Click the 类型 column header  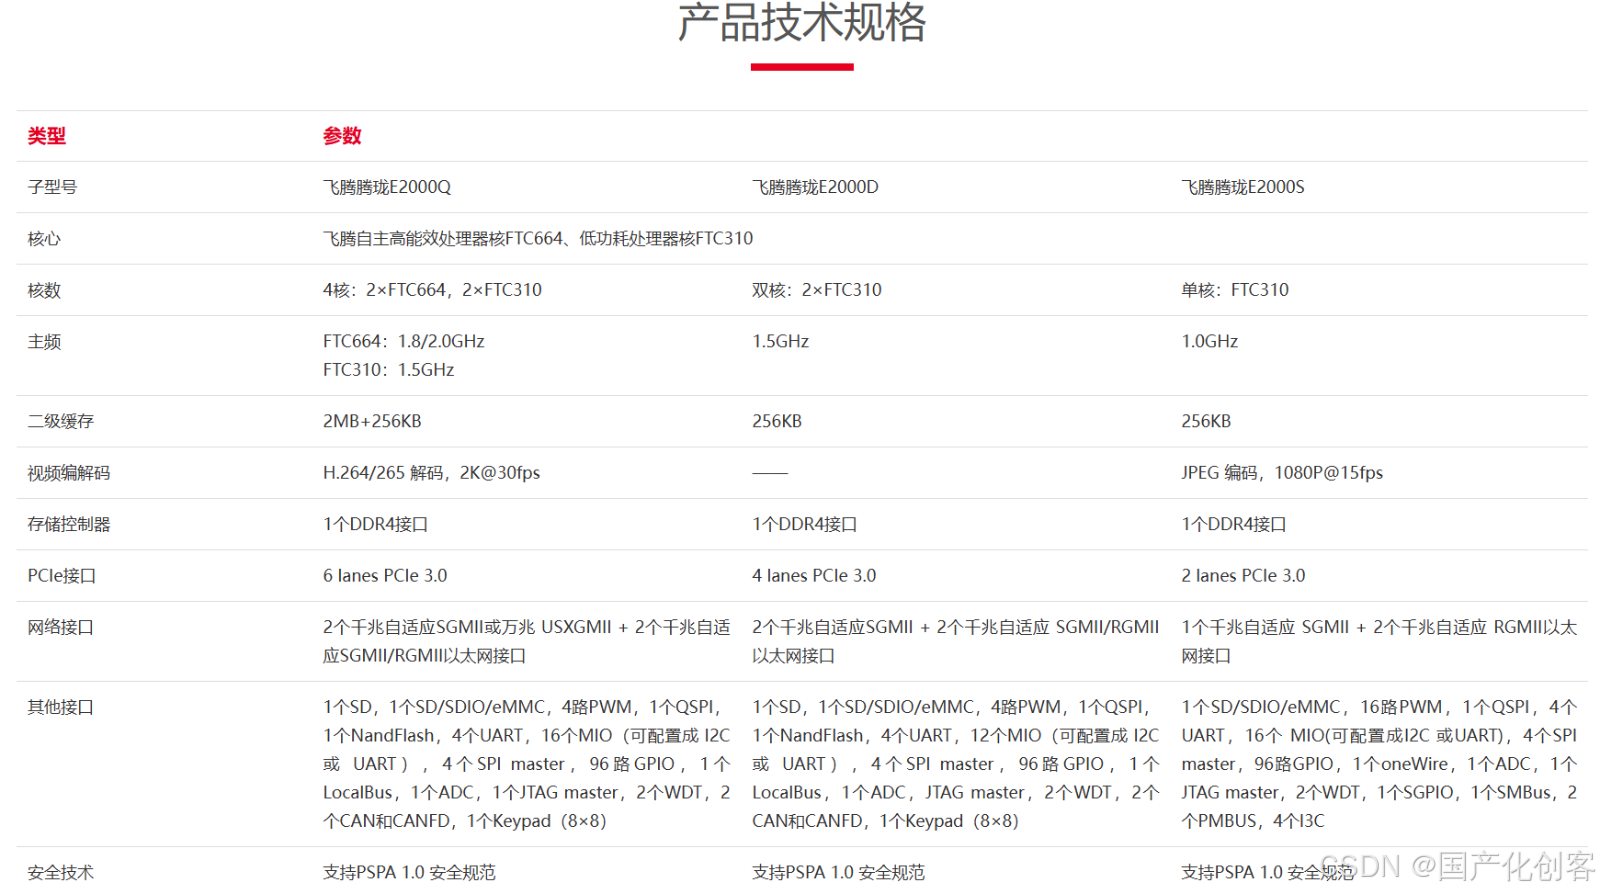tap(47, 136)
